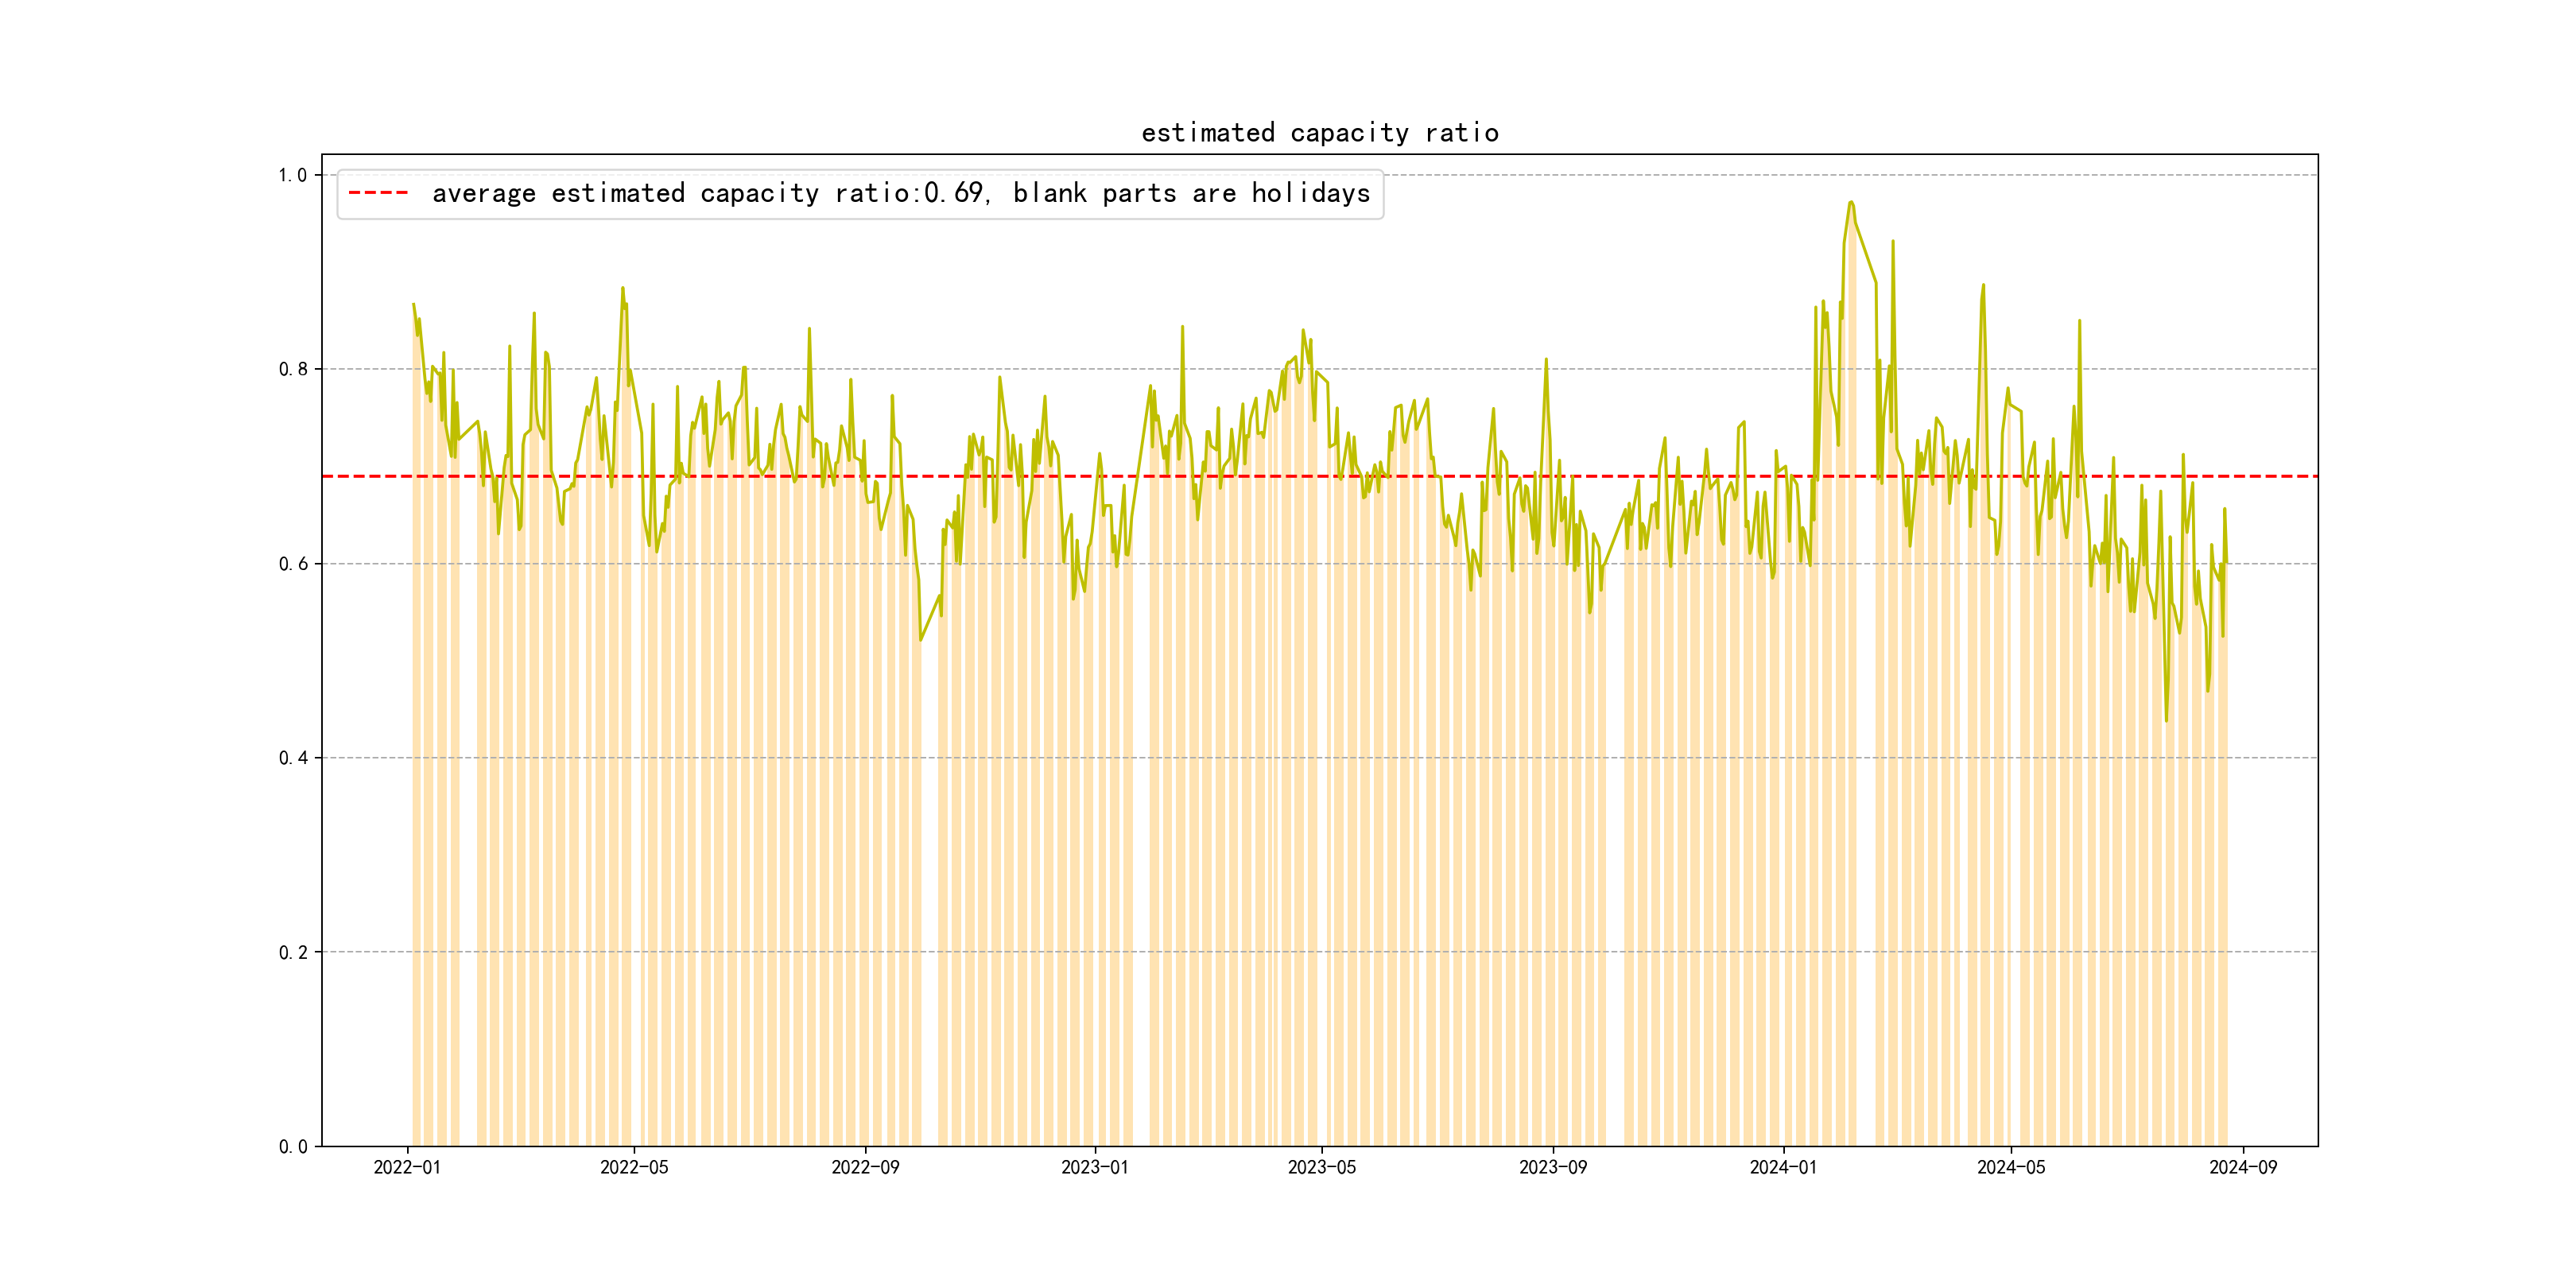The height and width of the screenshot is (1288, 2576).
Task: Click the chart title 'estimated capacity ratio'
Action: pyautogui.click(x=1319, y=133)
